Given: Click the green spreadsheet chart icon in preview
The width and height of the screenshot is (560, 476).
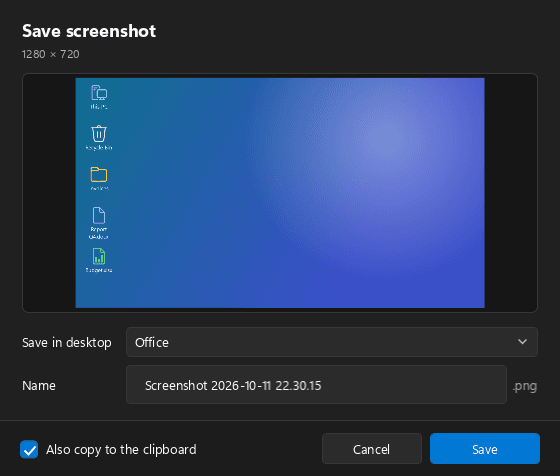Looking at the screenshot, I should [x=99, y=256].
